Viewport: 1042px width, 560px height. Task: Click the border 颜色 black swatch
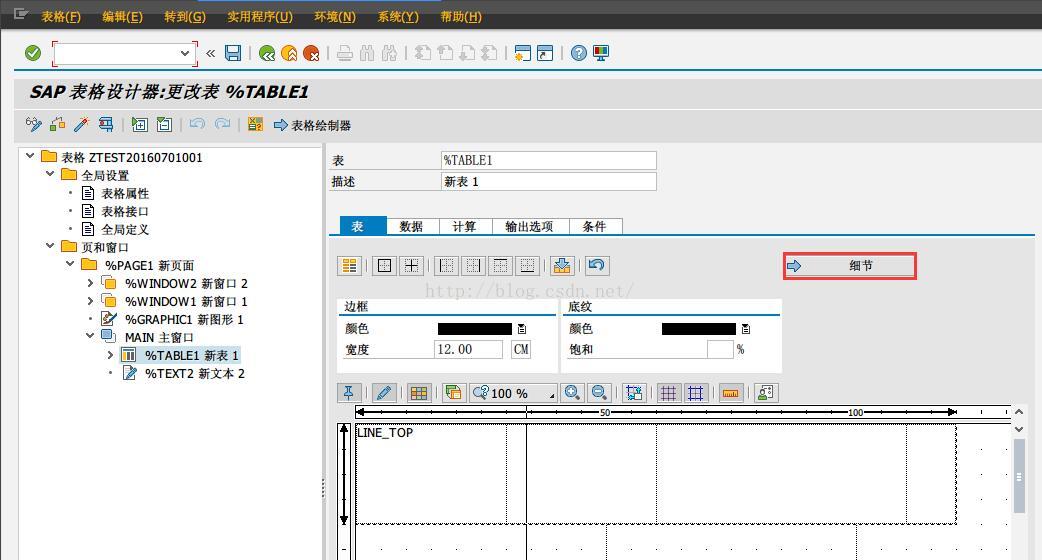point(474,329)
